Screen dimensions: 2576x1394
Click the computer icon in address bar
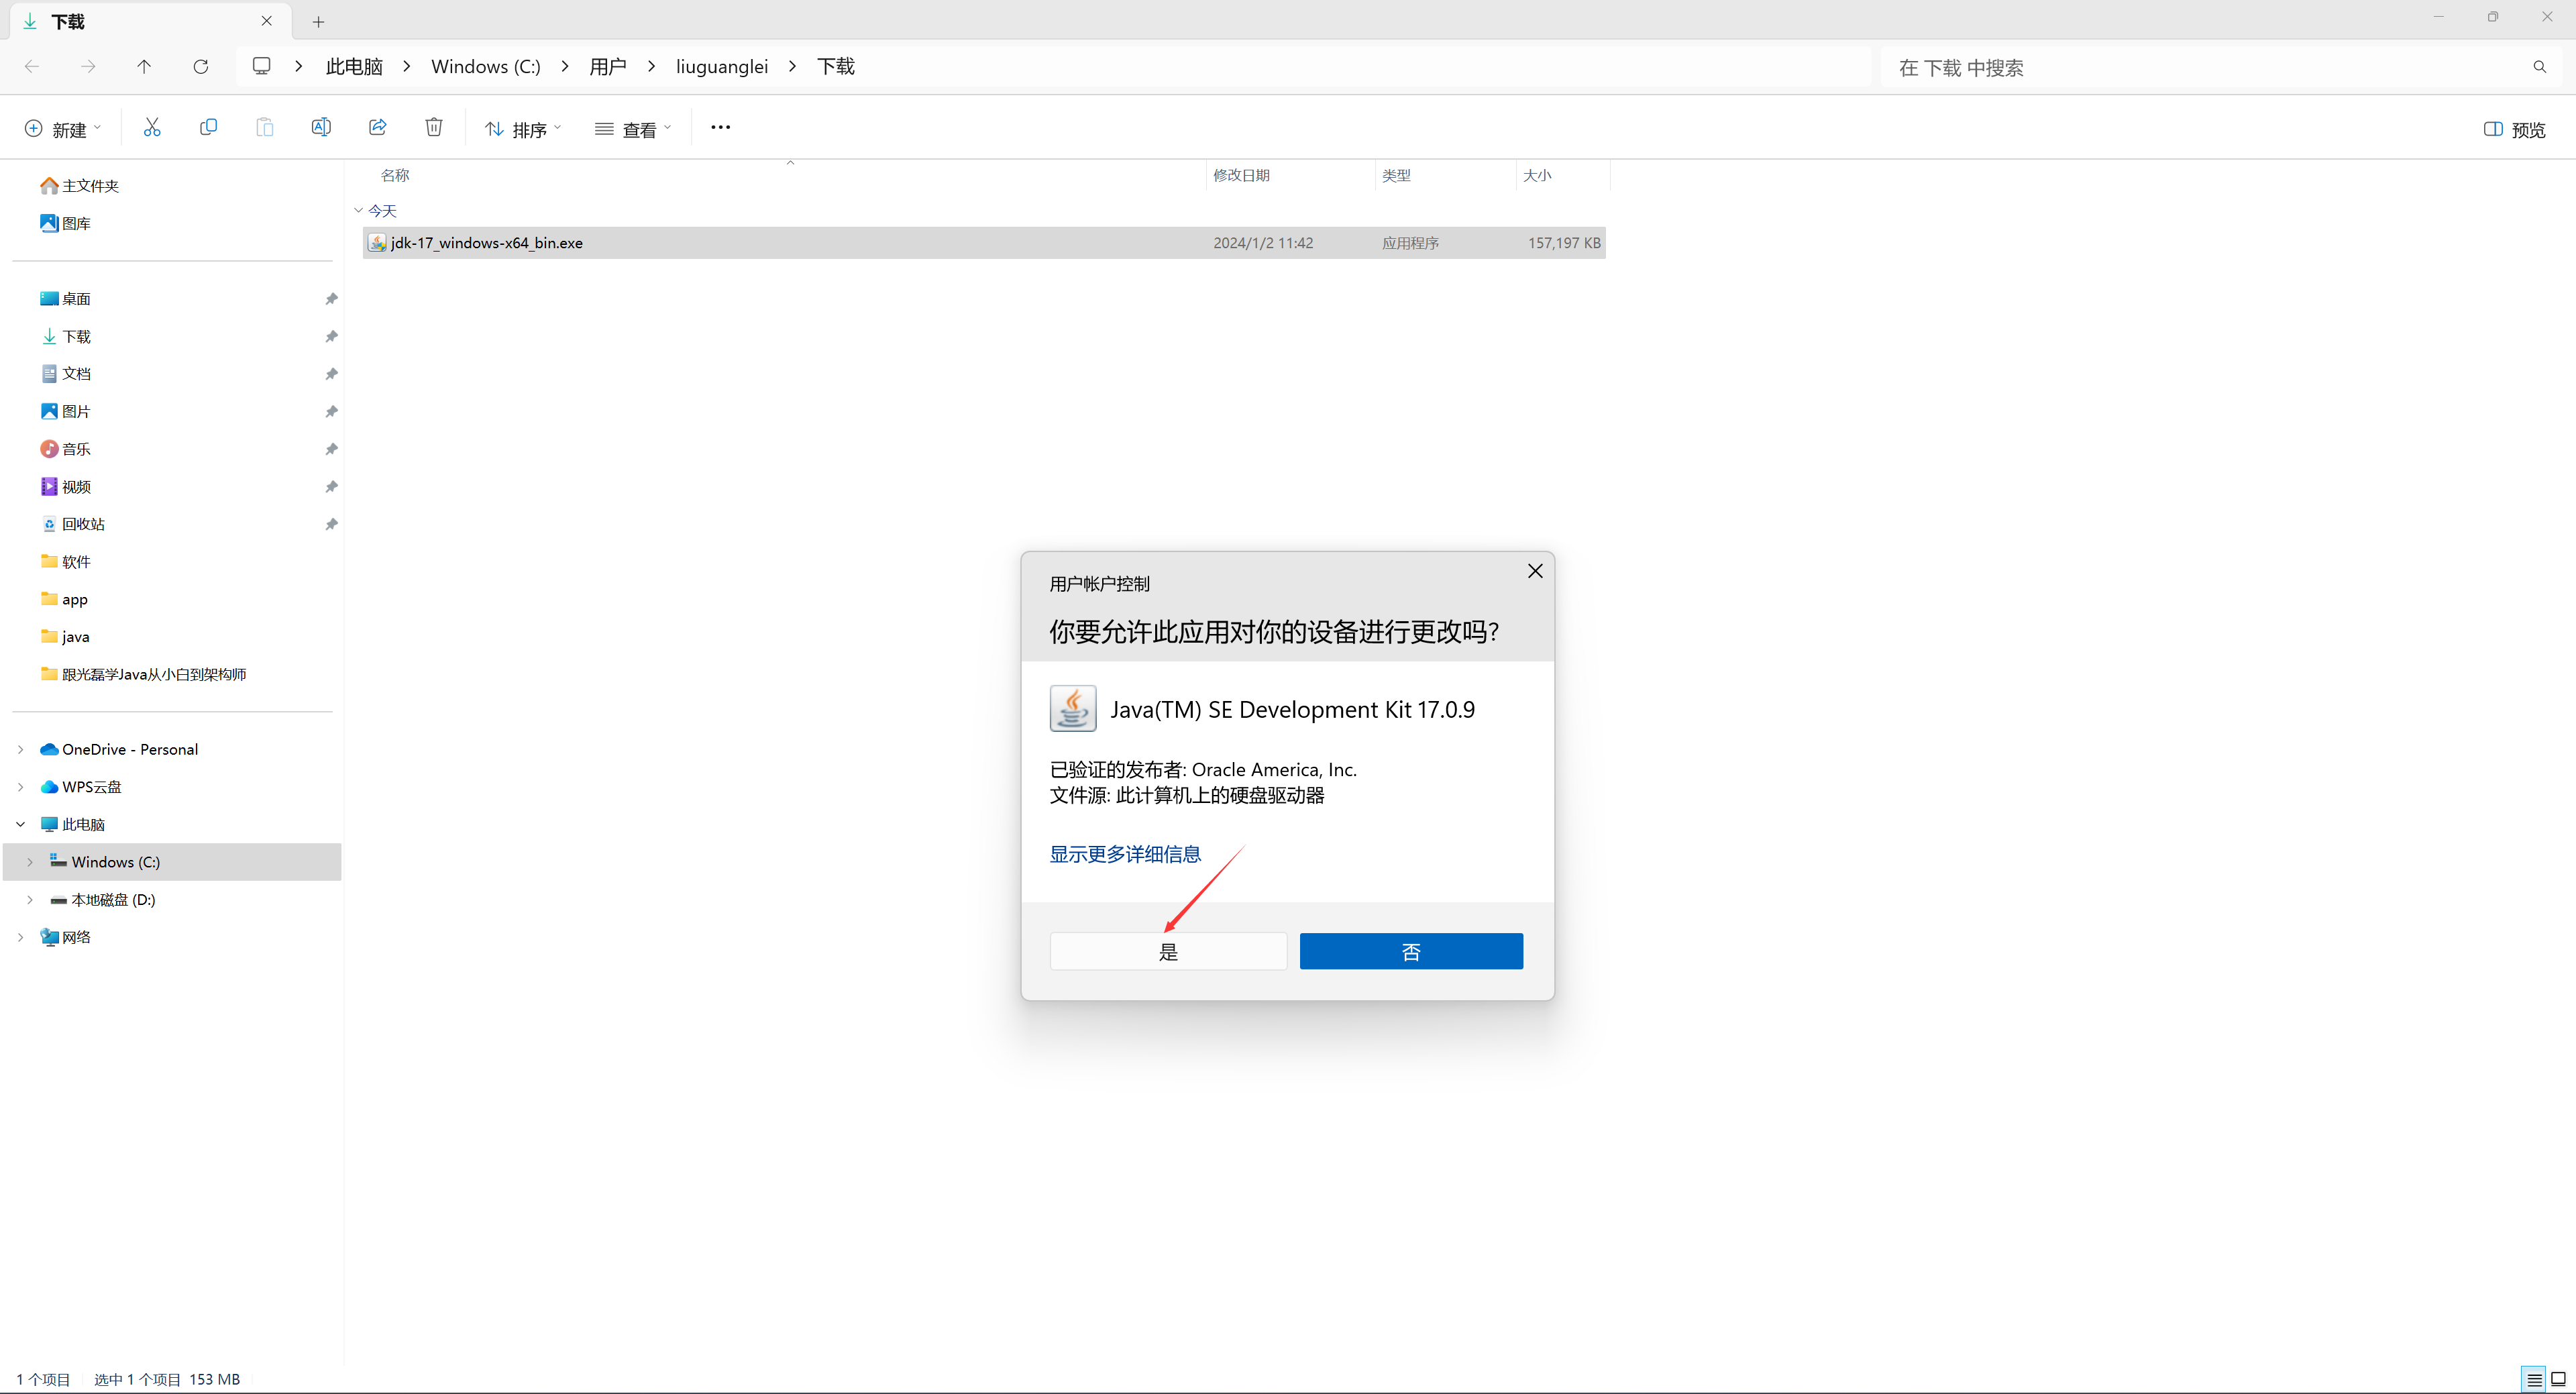tap(262, 66)
